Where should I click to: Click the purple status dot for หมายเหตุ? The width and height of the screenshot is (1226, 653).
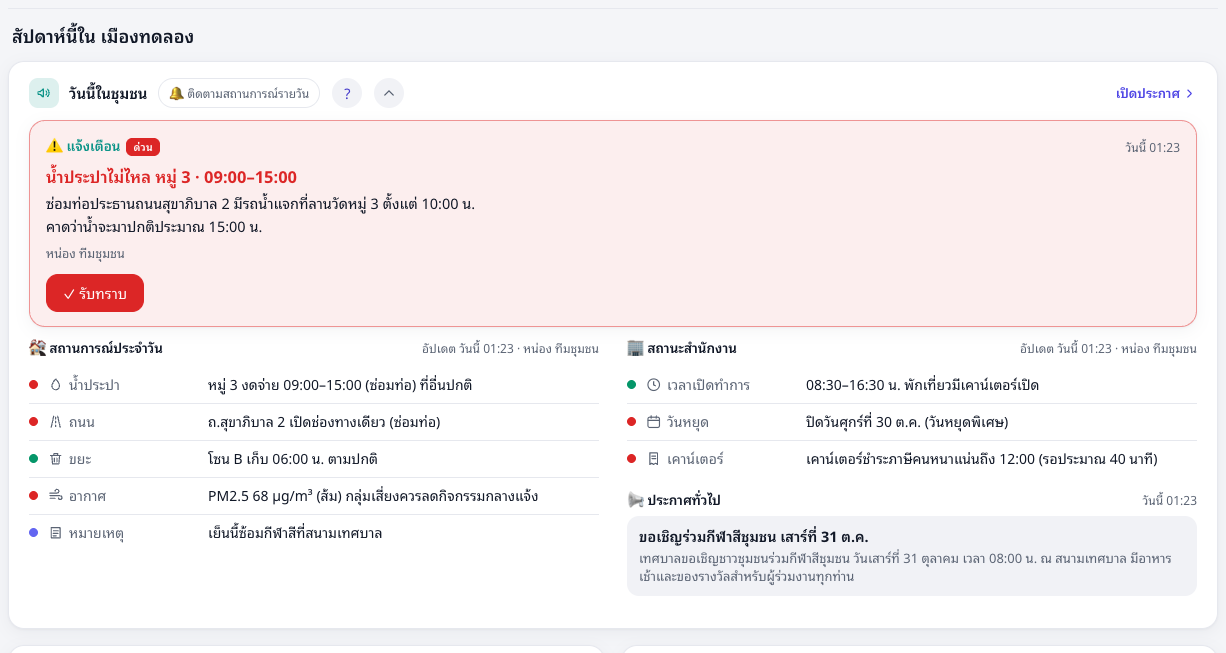tap(33, 533)
